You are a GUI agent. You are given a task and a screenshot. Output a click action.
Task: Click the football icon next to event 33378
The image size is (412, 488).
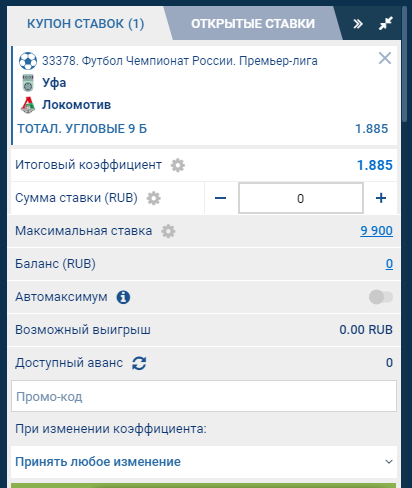(28, 61)
